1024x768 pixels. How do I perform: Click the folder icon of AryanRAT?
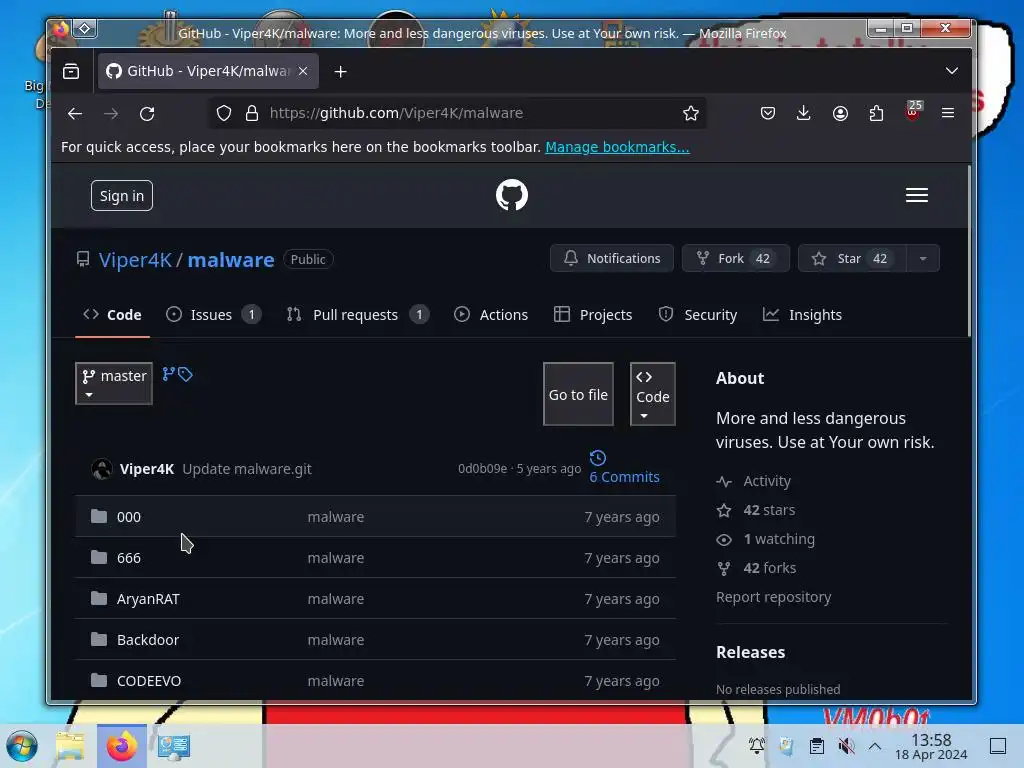(x=99, y=598)
